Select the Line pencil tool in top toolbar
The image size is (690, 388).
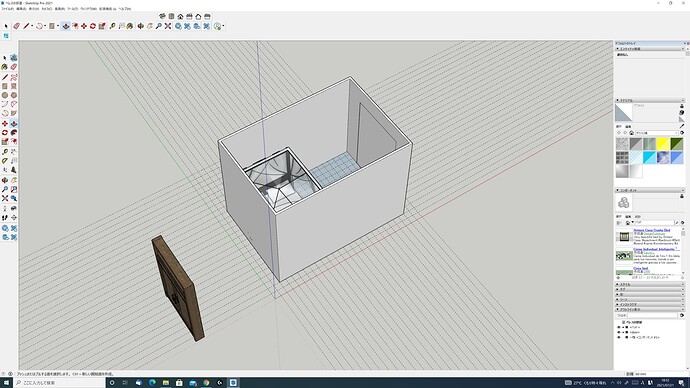click(x=26, y=26)
